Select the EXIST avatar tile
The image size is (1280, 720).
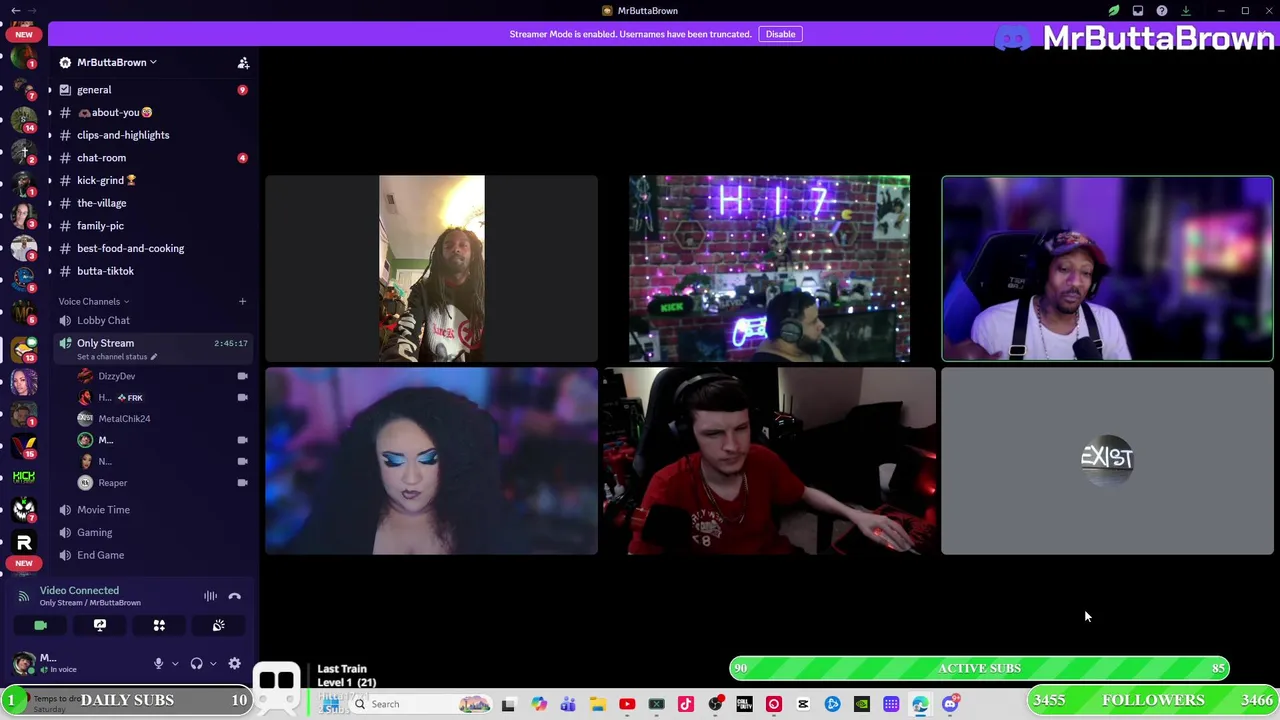click(x=1107, y=461)
